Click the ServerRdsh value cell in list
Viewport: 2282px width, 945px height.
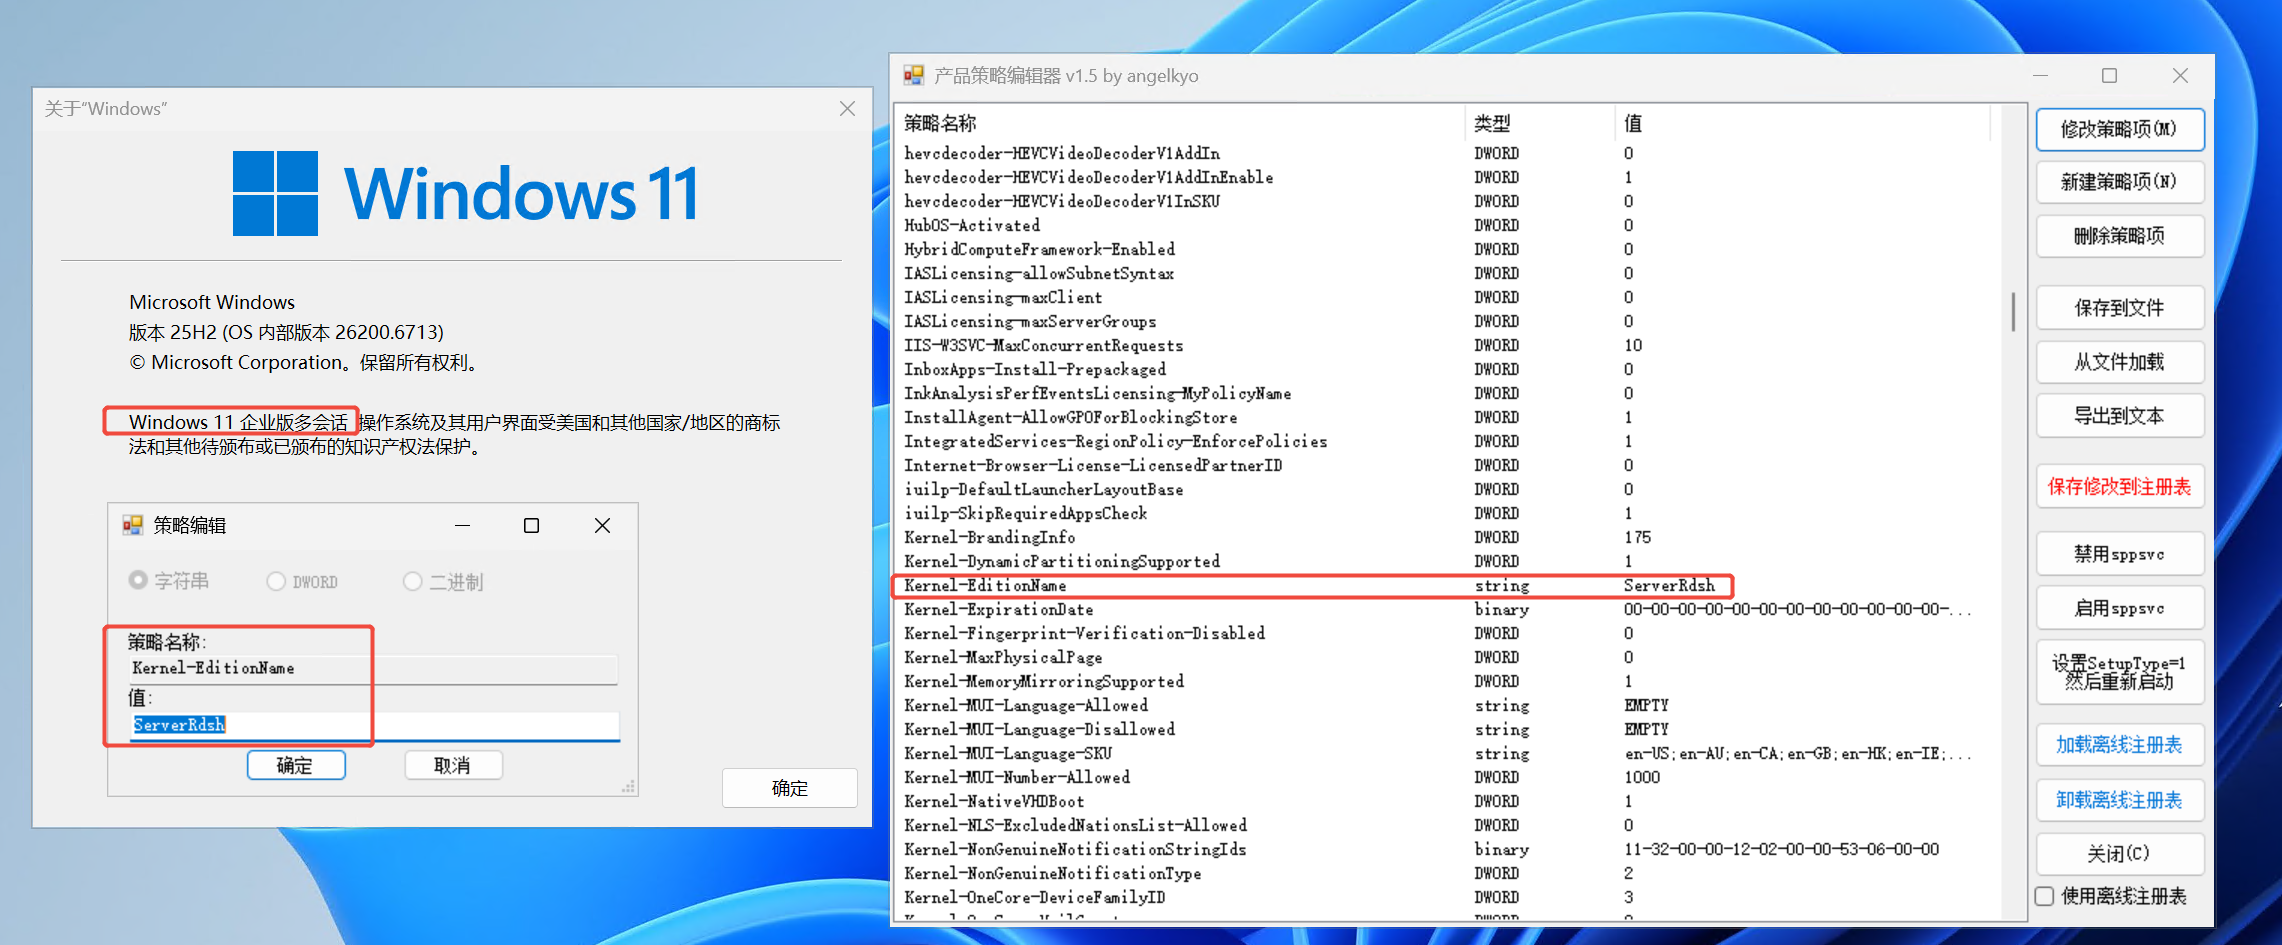(1669, 585)
